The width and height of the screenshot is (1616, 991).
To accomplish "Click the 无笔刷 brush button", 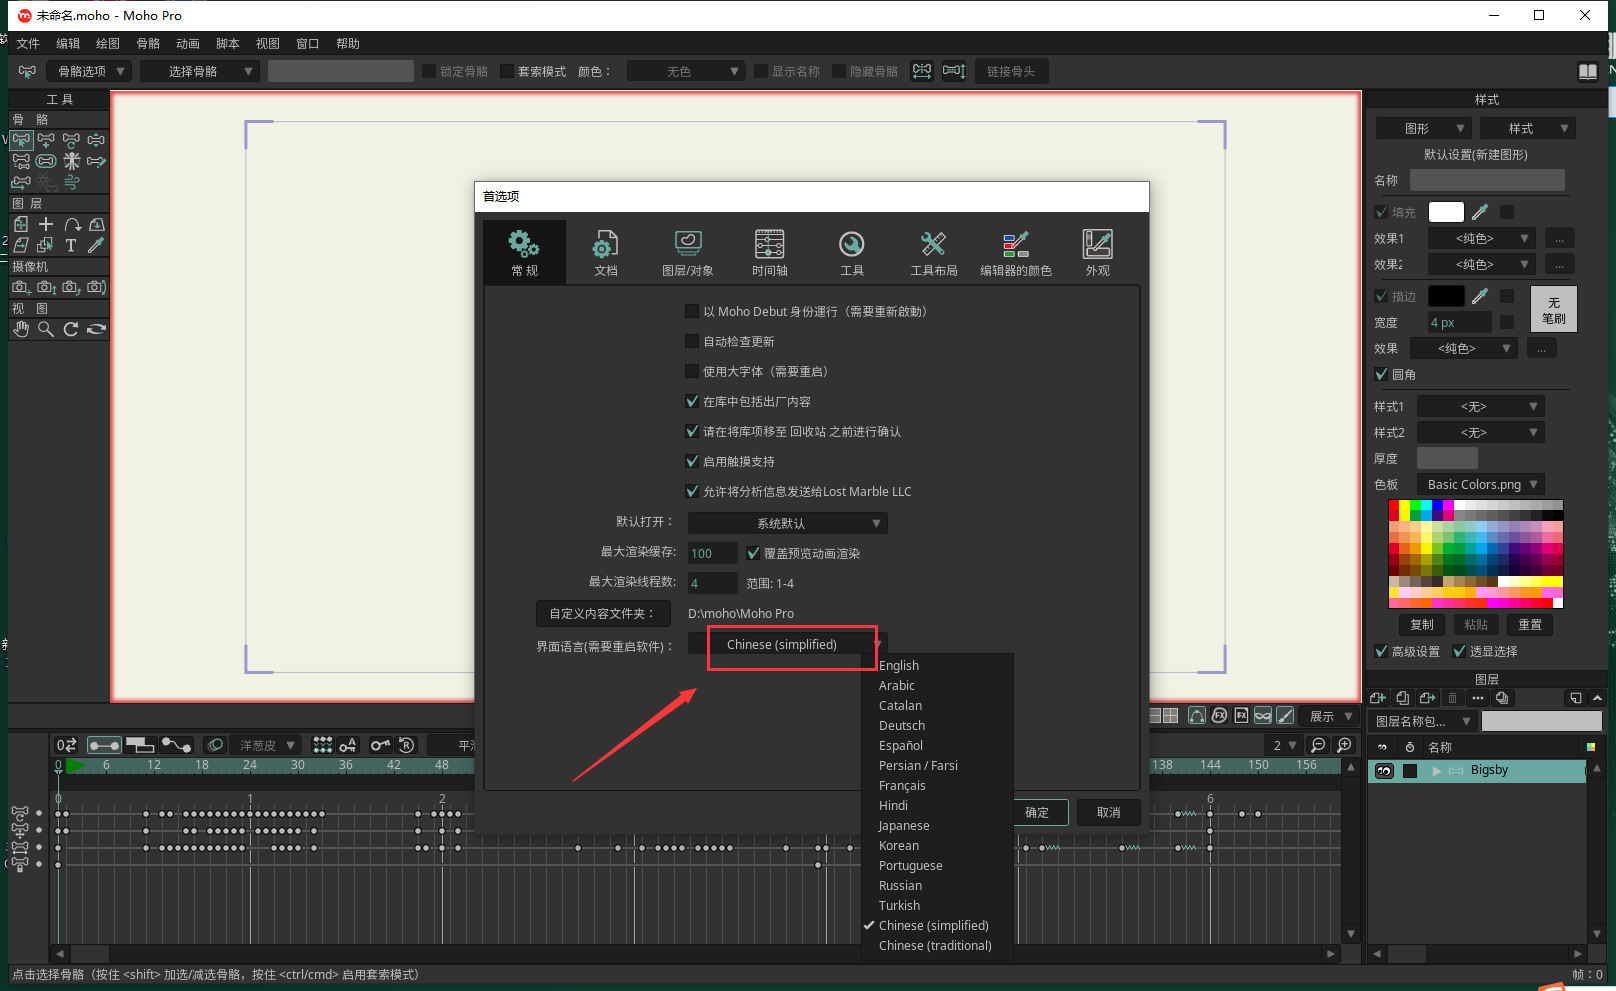I will pyautogui.click(x=1554, y=310).
